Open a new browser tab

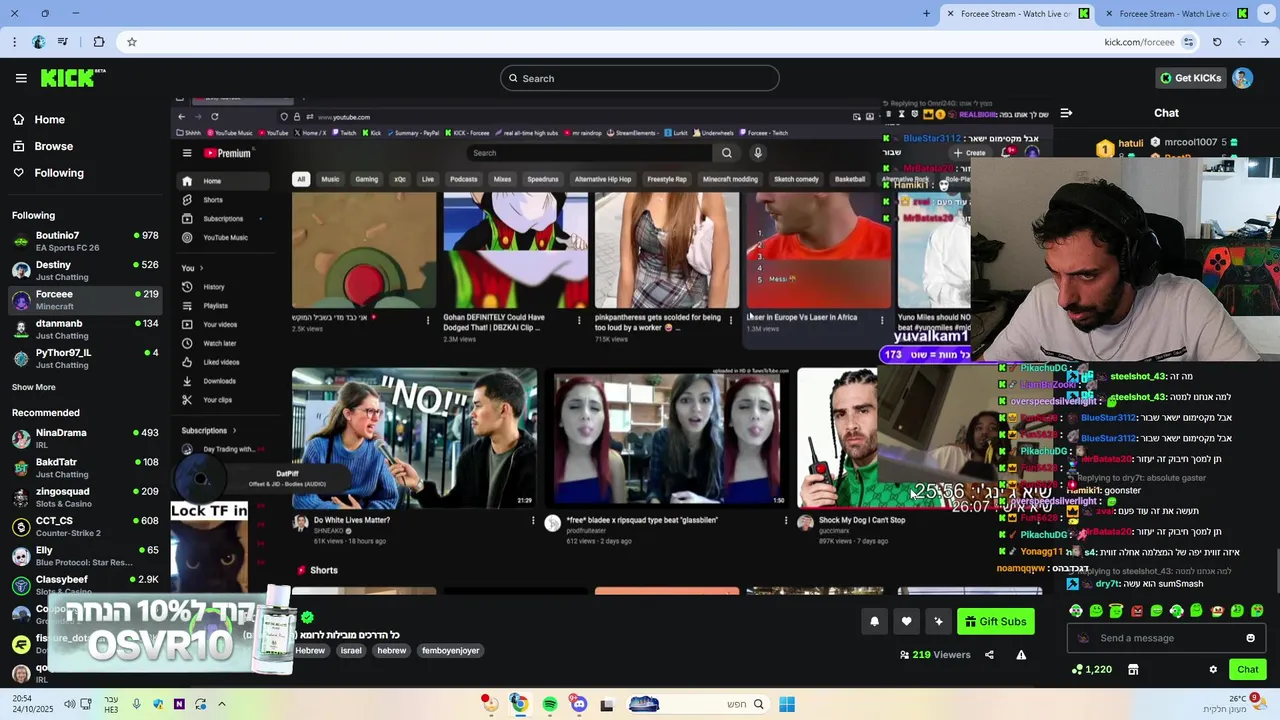tap(926, 13)
